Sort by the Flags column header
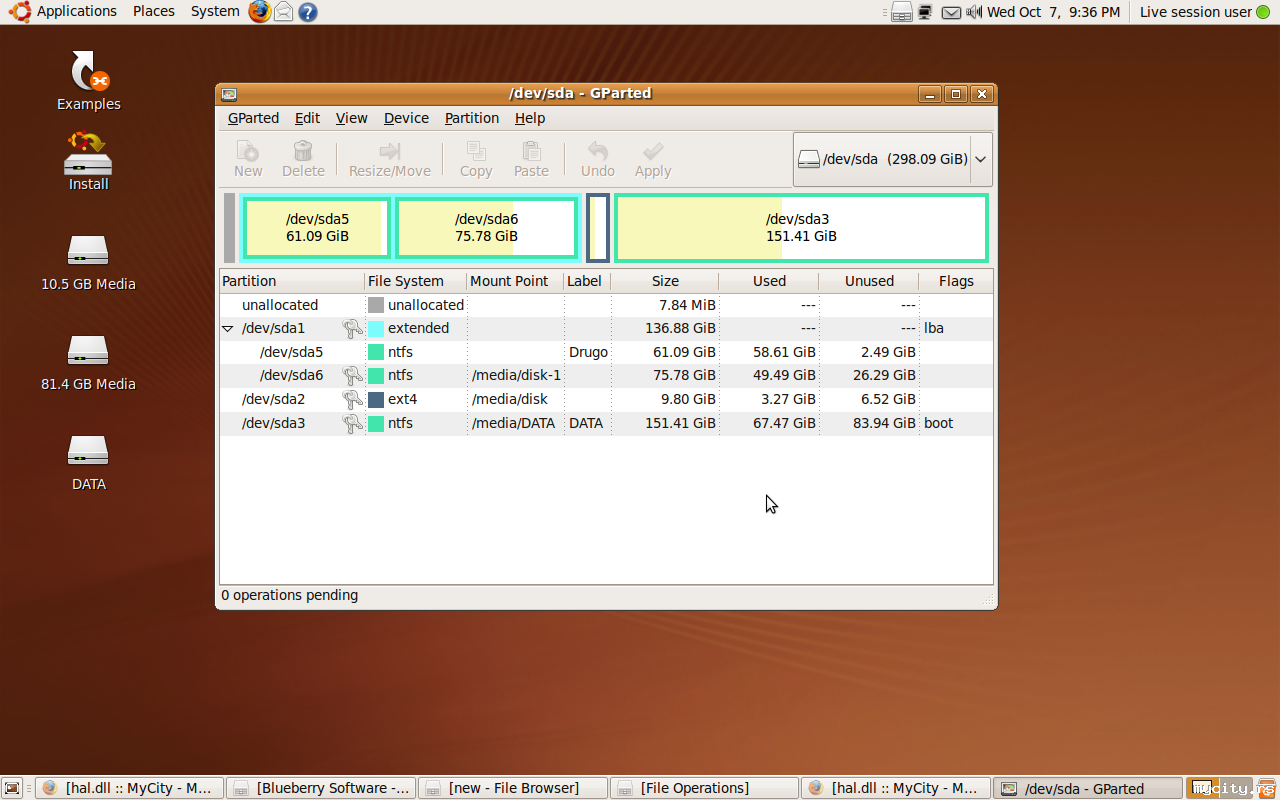The image size is (1280, 800). [x=956, y=281]
